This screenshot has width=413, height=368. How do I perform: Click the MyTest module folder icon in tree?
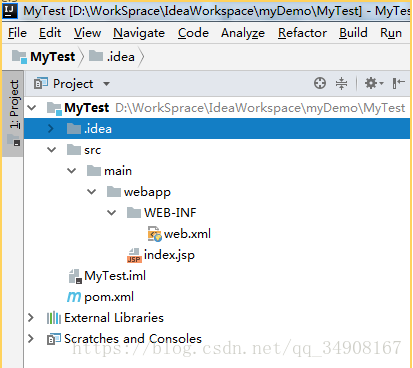(x=54, y=108)
